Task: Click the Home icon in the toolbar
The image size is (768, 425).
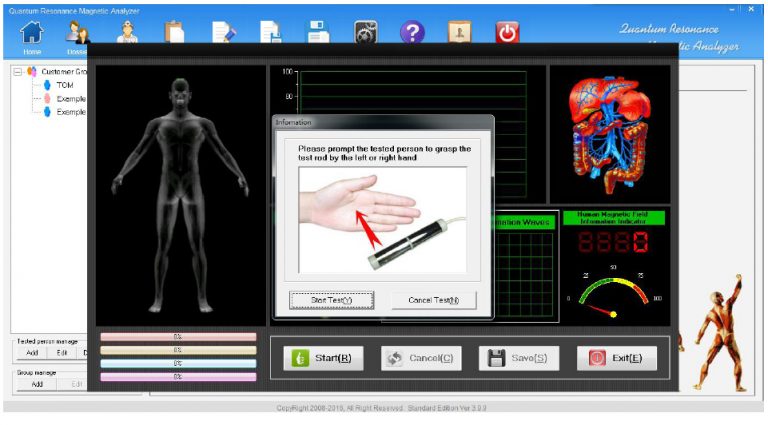Action: pyautogui.click(x=31, y=34)
